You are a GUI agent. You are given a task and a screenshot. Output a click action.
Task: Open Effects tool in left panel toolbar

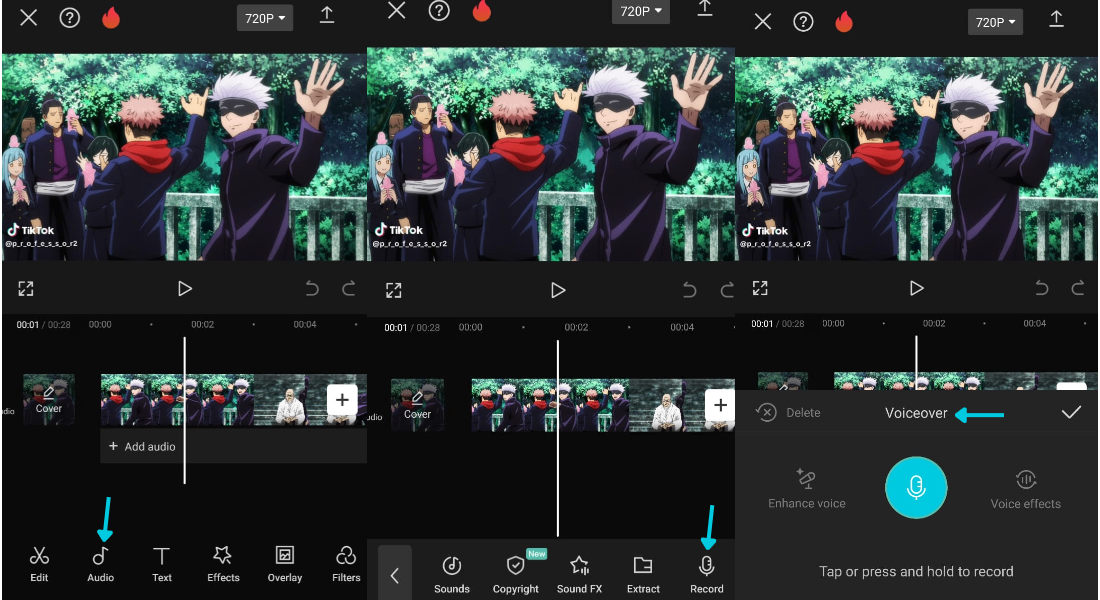[x=223, y=564]
